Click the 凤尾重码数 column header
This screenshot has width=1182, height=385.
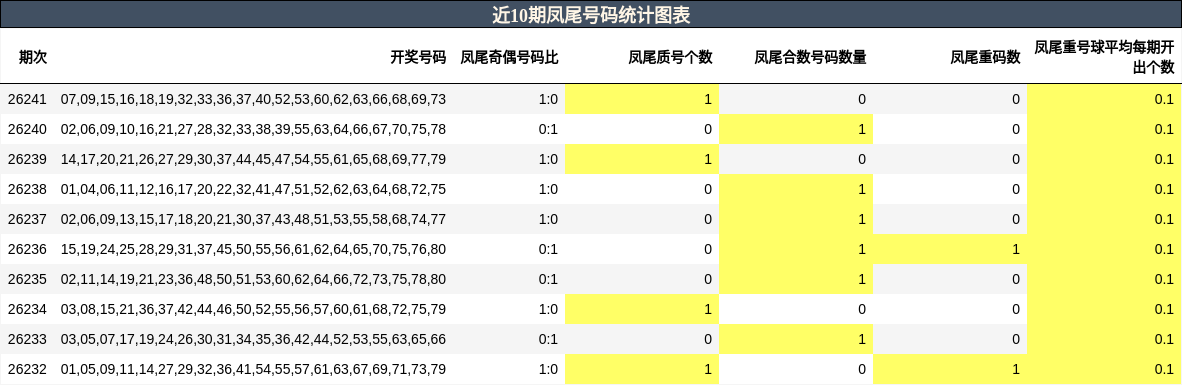pos(986,57)
